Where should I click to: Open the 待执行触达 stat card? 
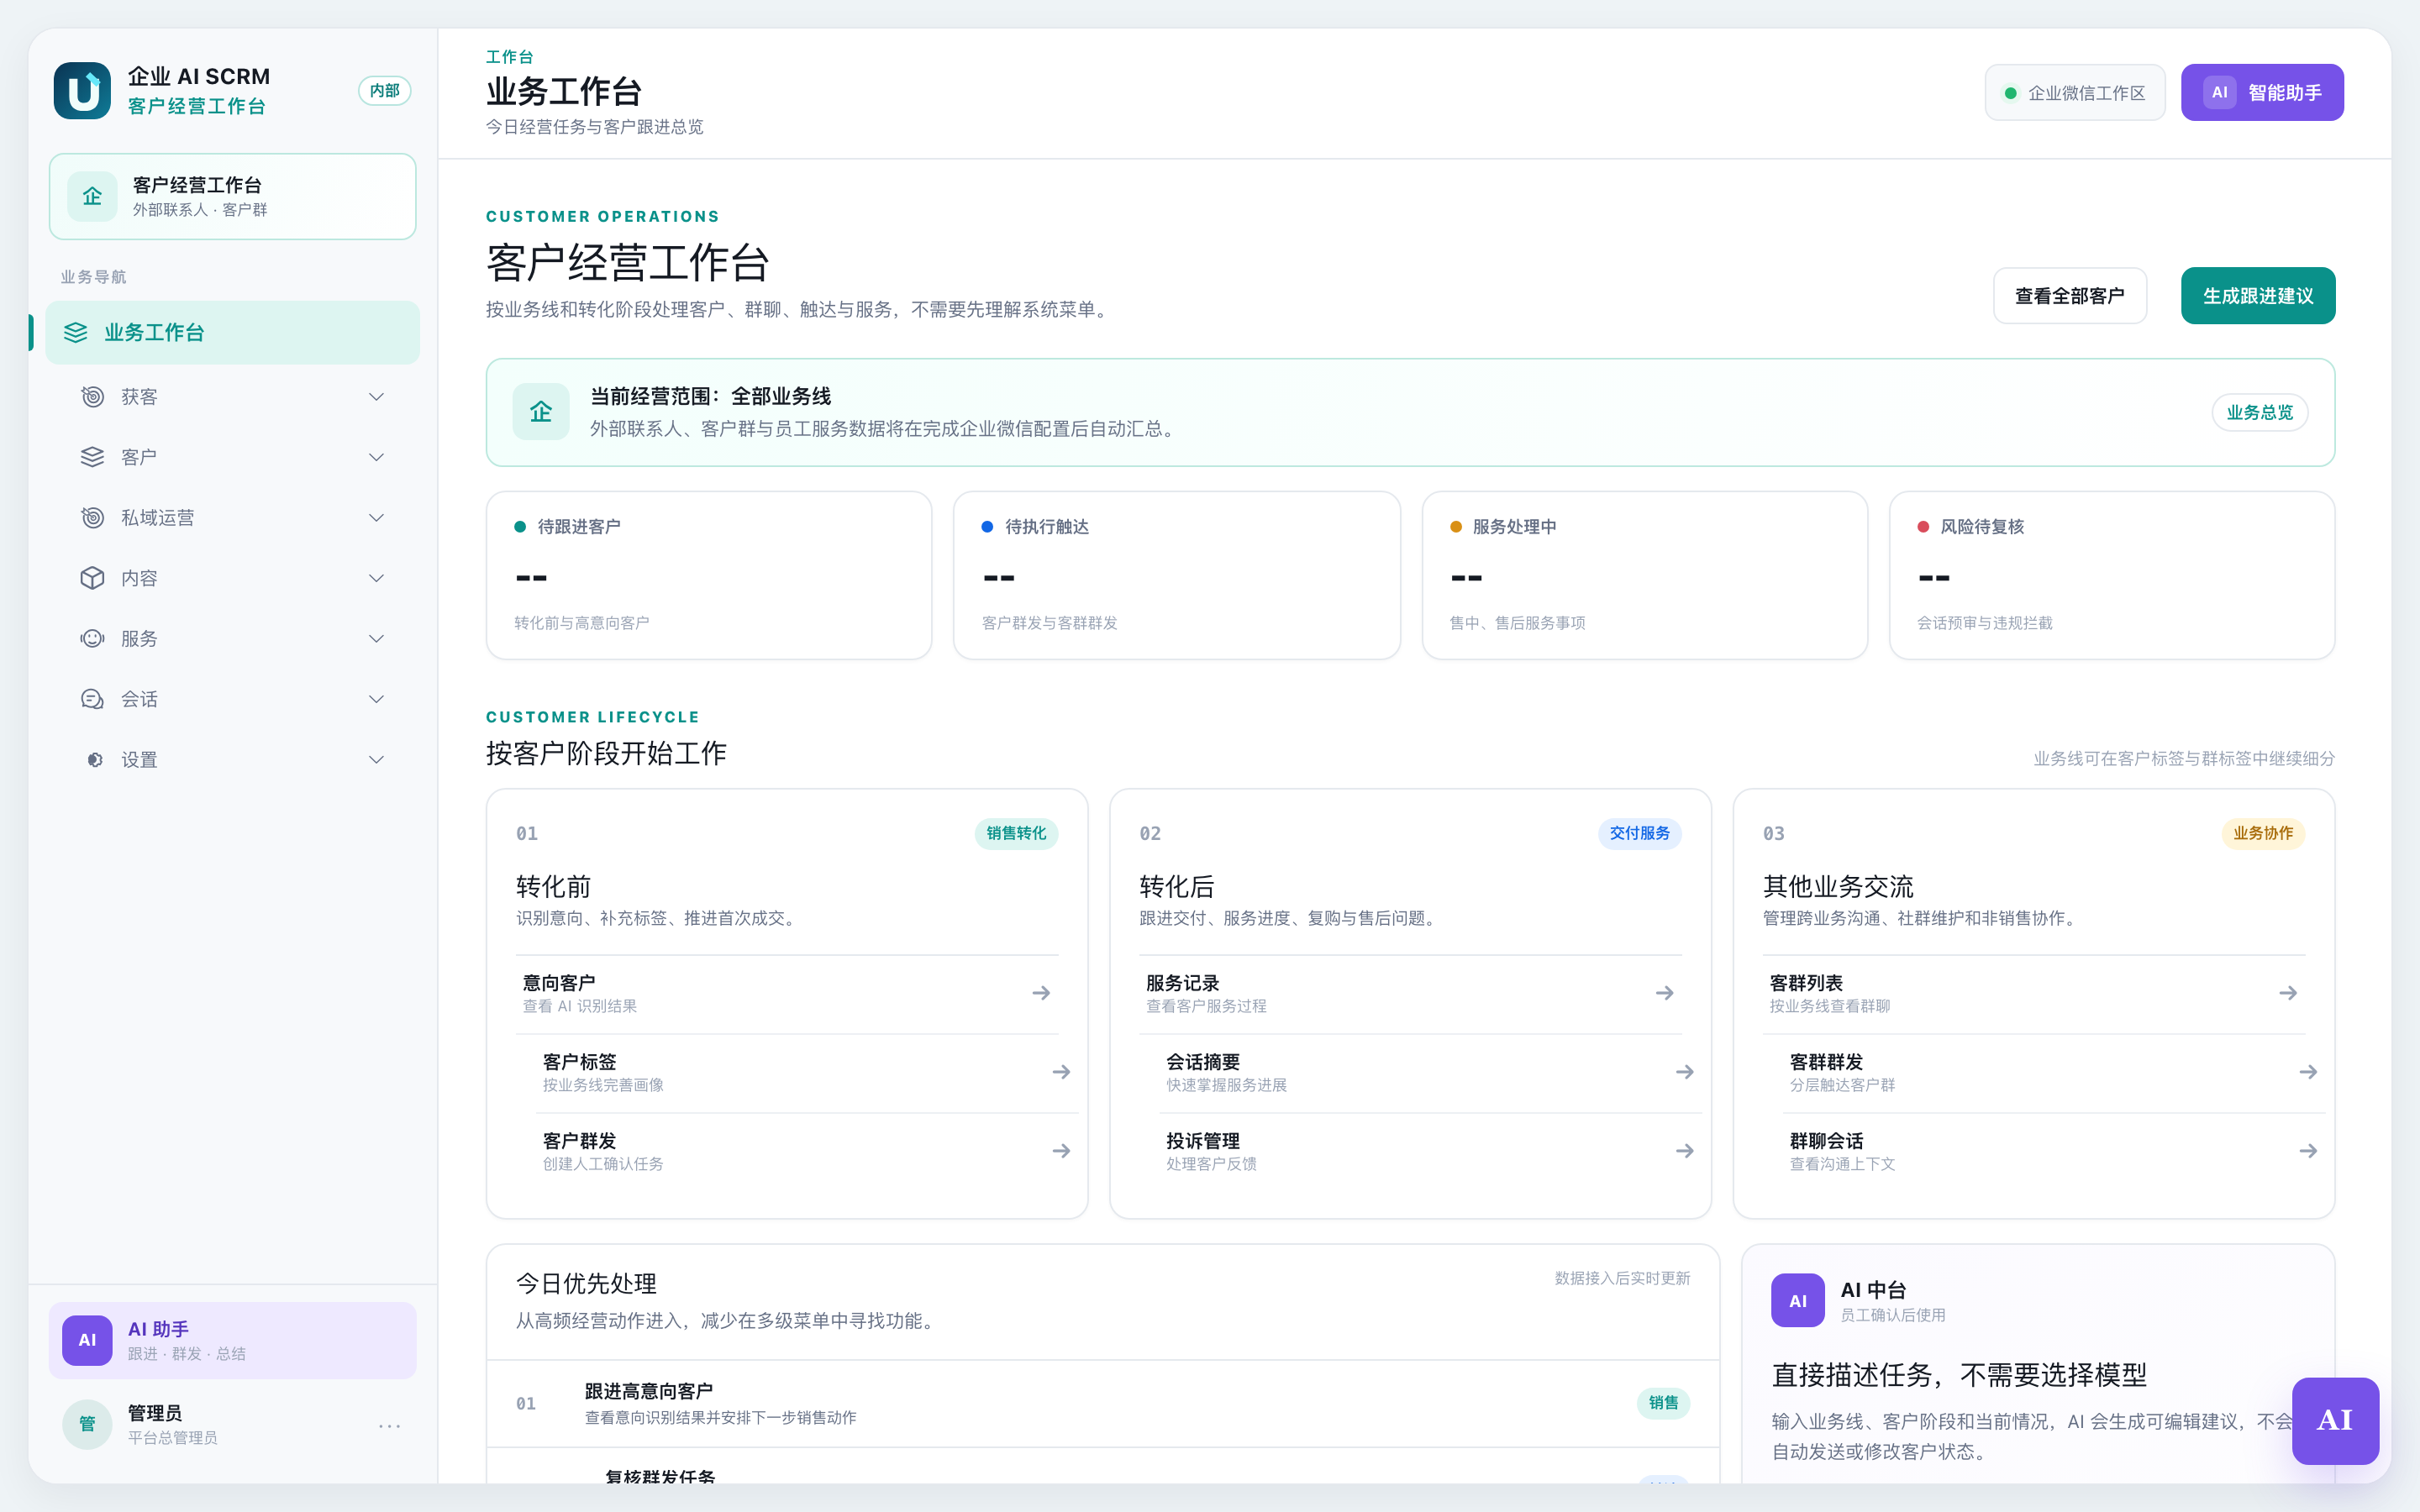(x=1176, y=575)
